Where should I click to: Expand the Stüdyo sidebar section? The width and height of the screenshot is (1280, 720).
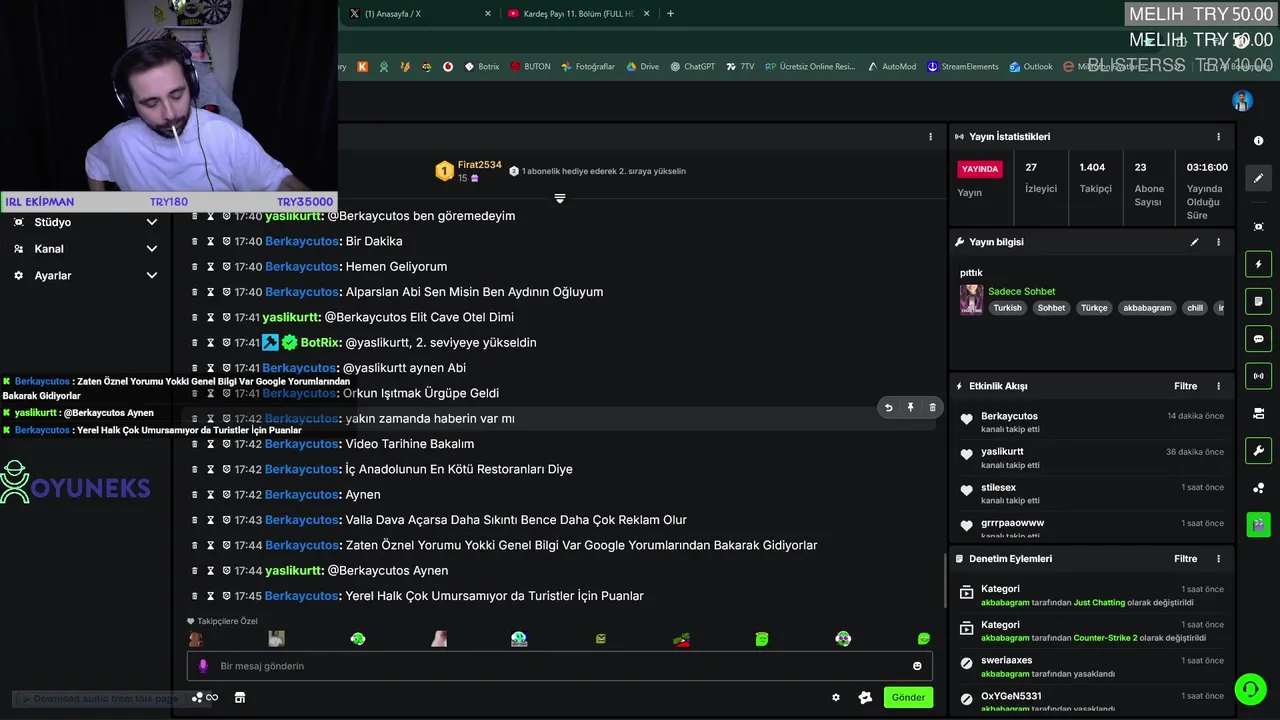pyautogui.click(x=85, y=222)
